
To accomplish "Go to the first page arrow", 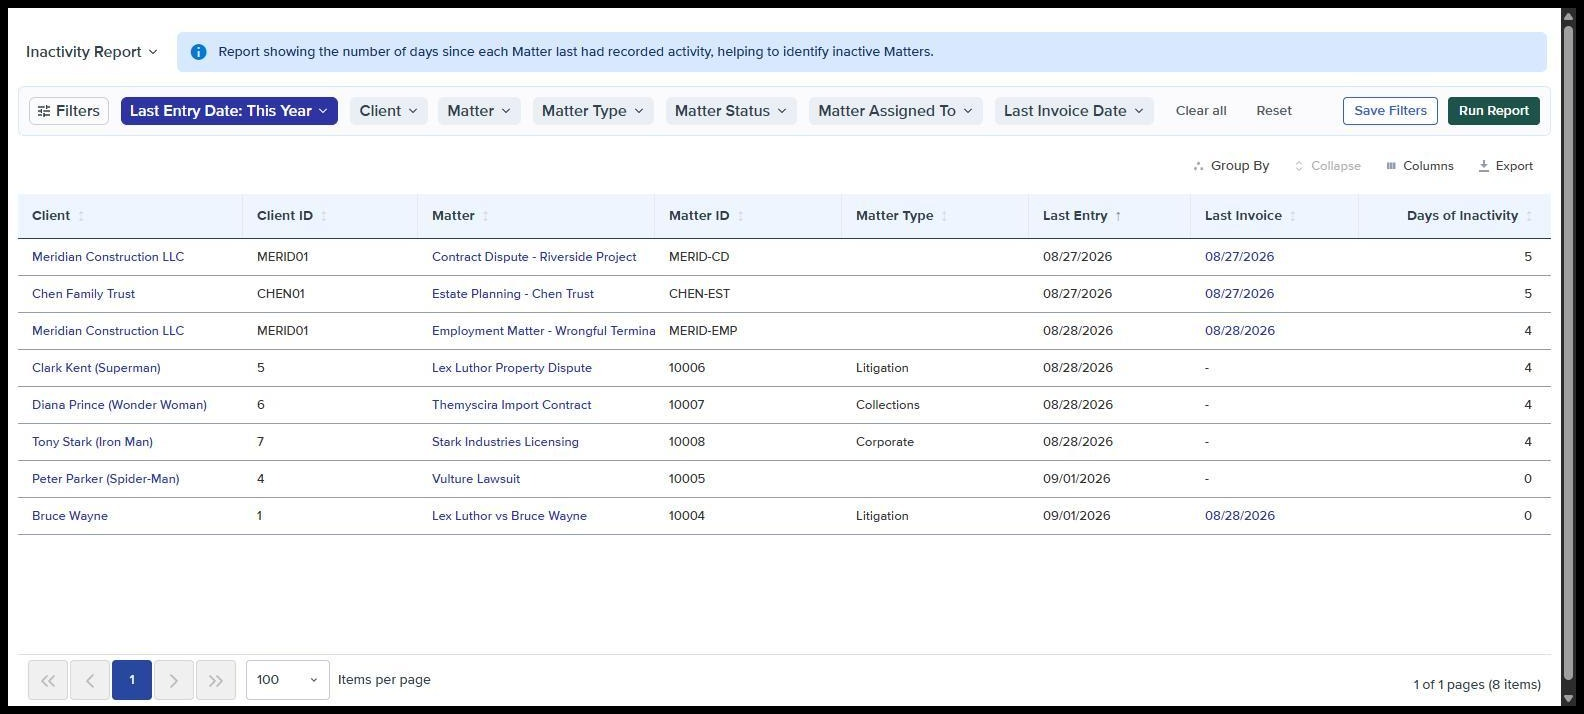I will [48, 680].
